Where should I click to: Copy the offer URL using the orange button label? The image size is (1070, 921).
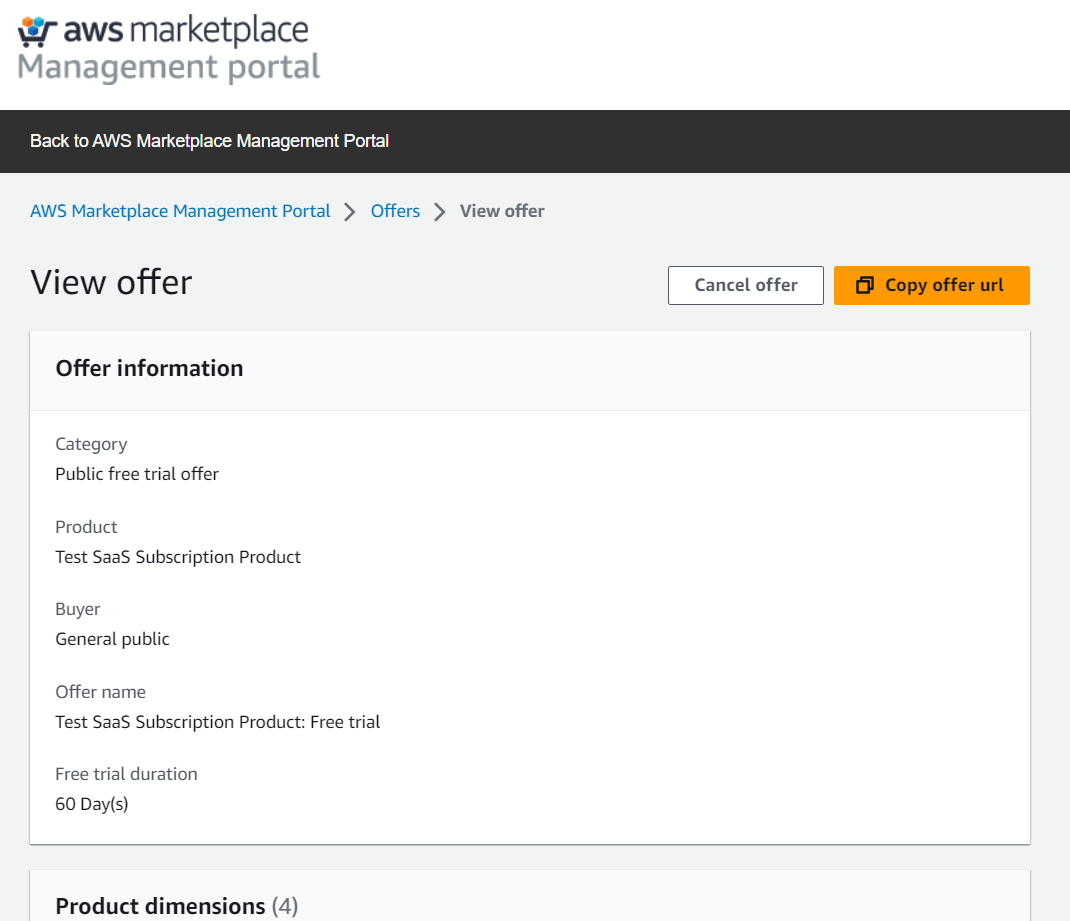click(944, 285)
